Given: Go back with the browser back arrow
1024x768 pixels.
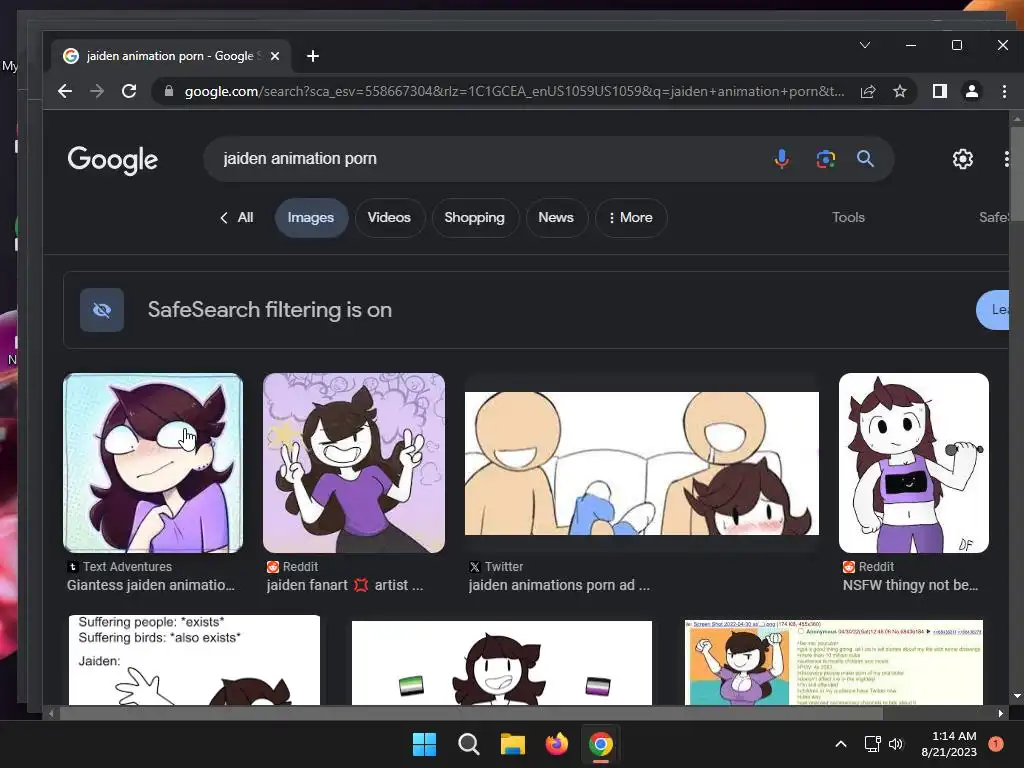Looking at the screenshot, I should point(65,91).
